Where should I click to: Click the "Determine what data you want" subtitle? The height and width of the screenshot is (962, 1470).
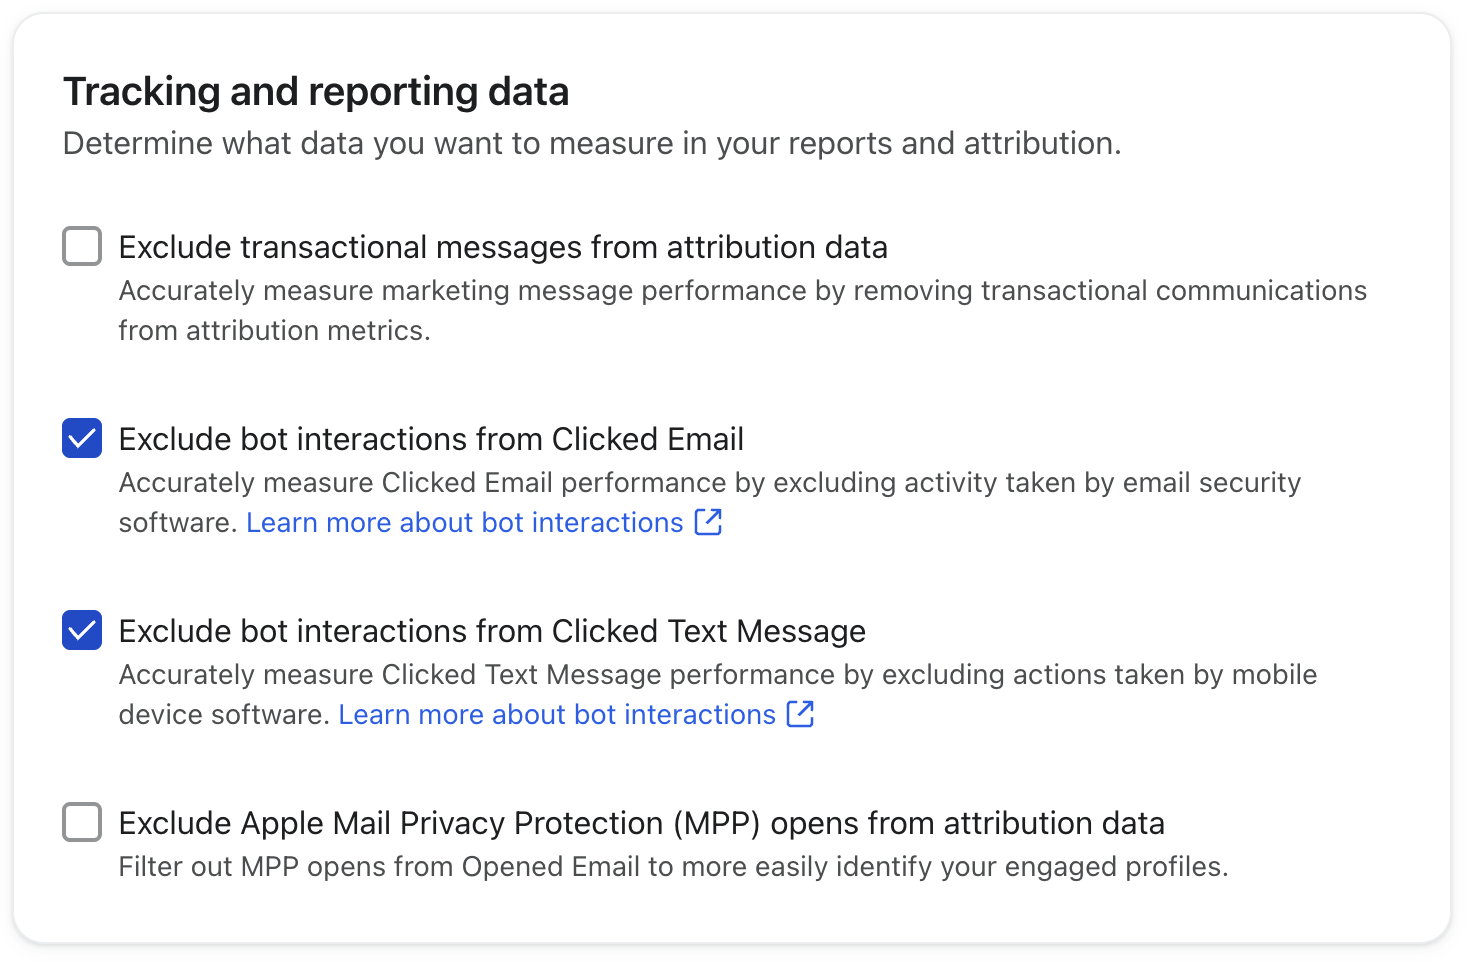pos(592,144)
